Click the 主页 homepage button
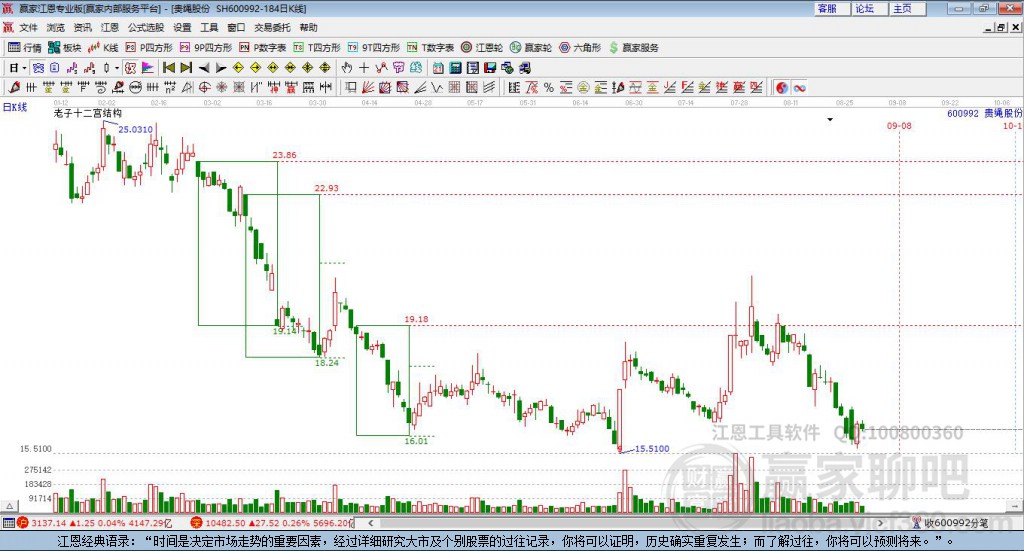The width and height of the screenshot is (1024, 551). click(x=906, y=8)
